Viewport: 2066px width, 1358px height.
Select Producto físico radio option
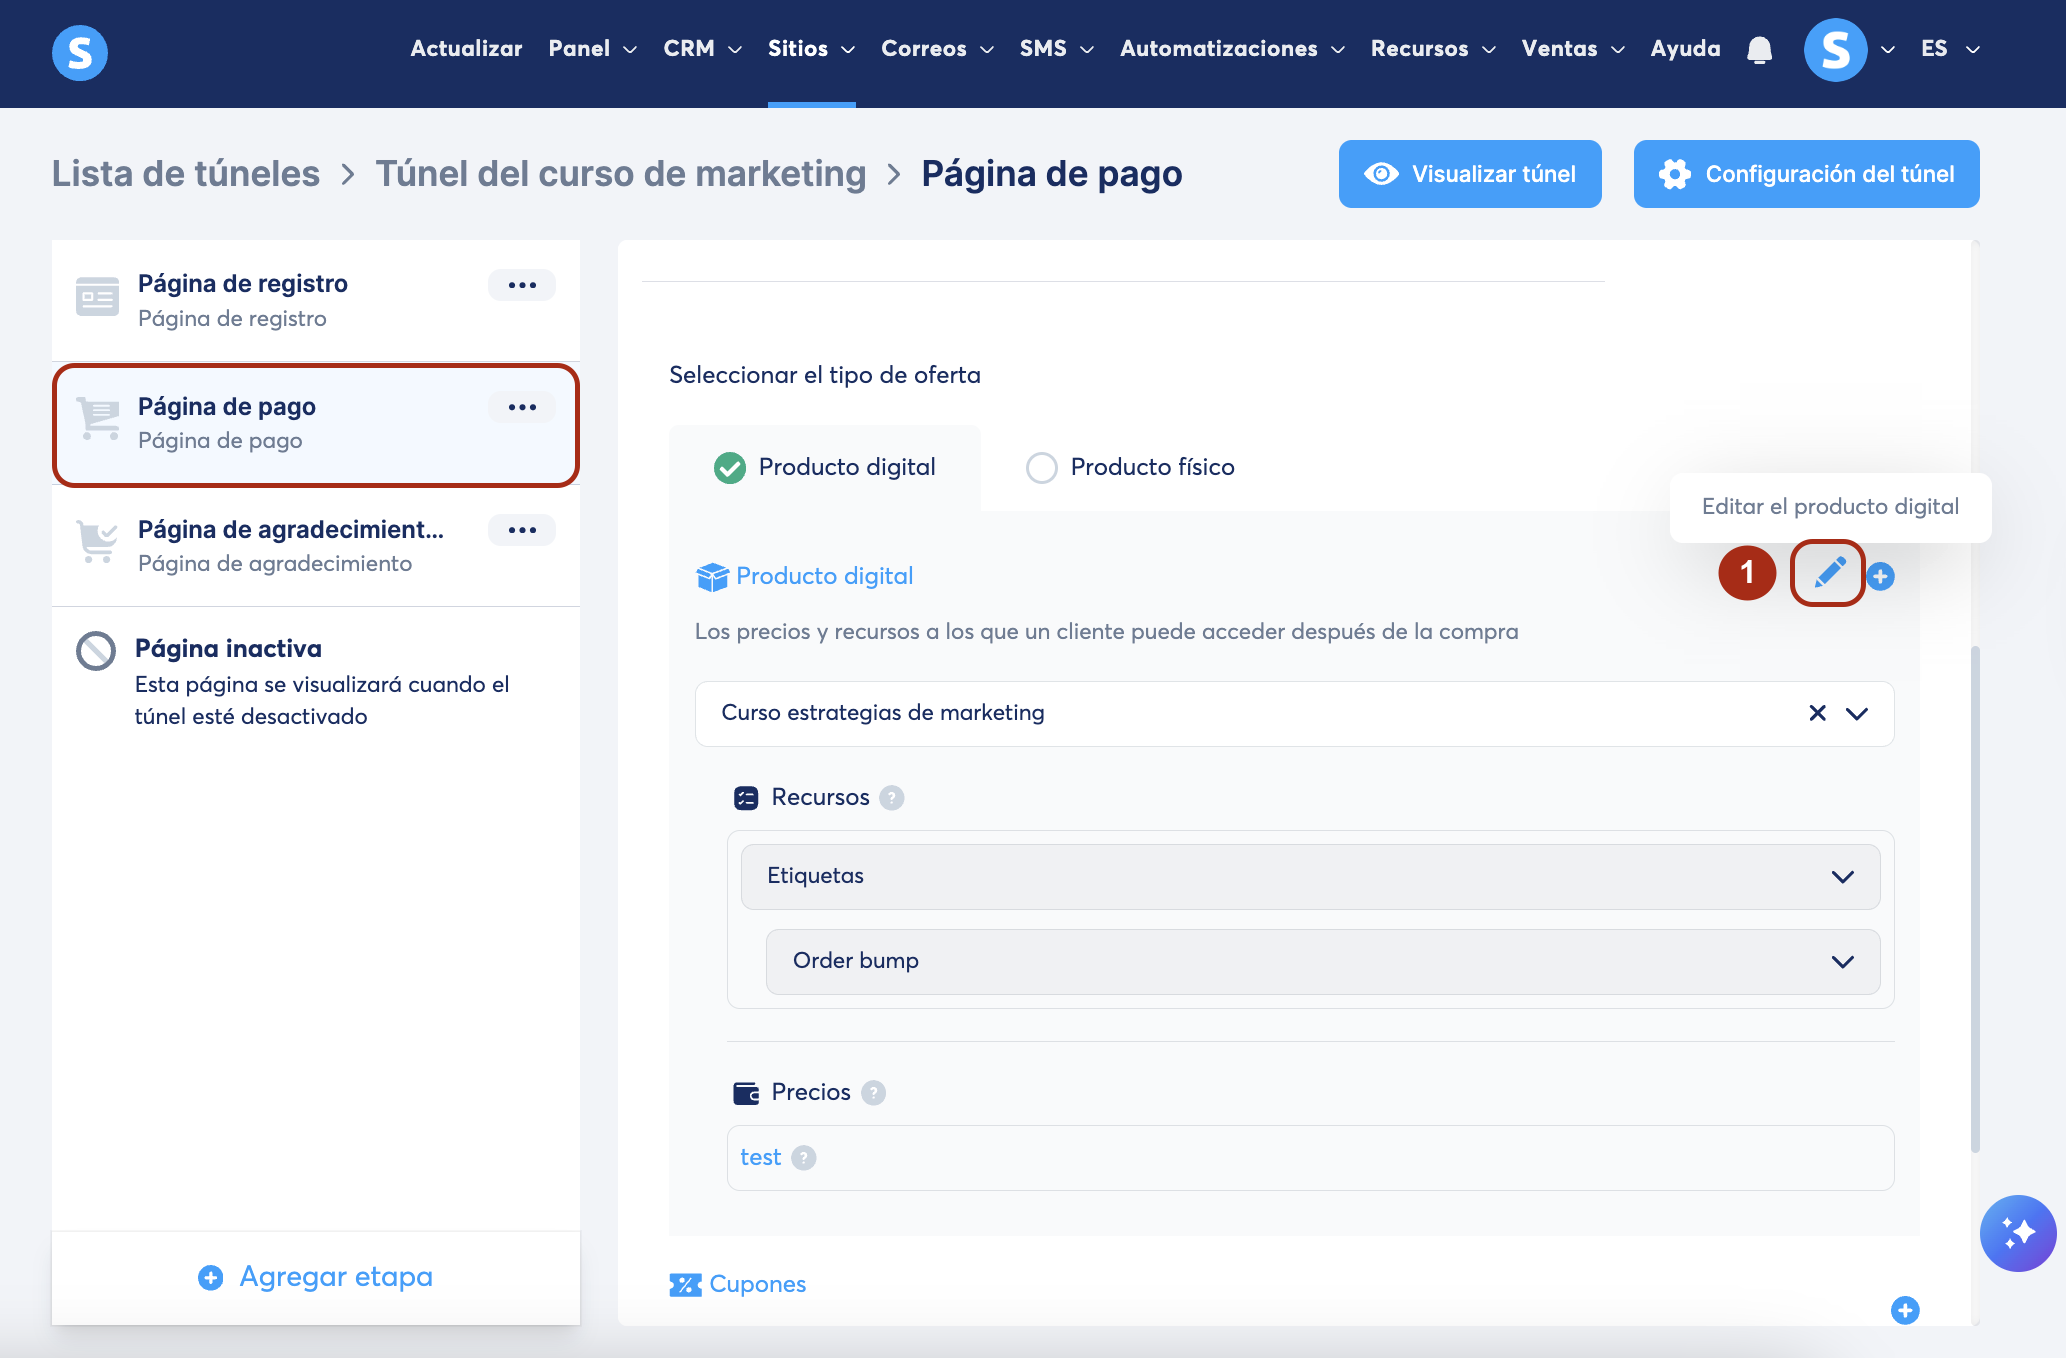1042,468
